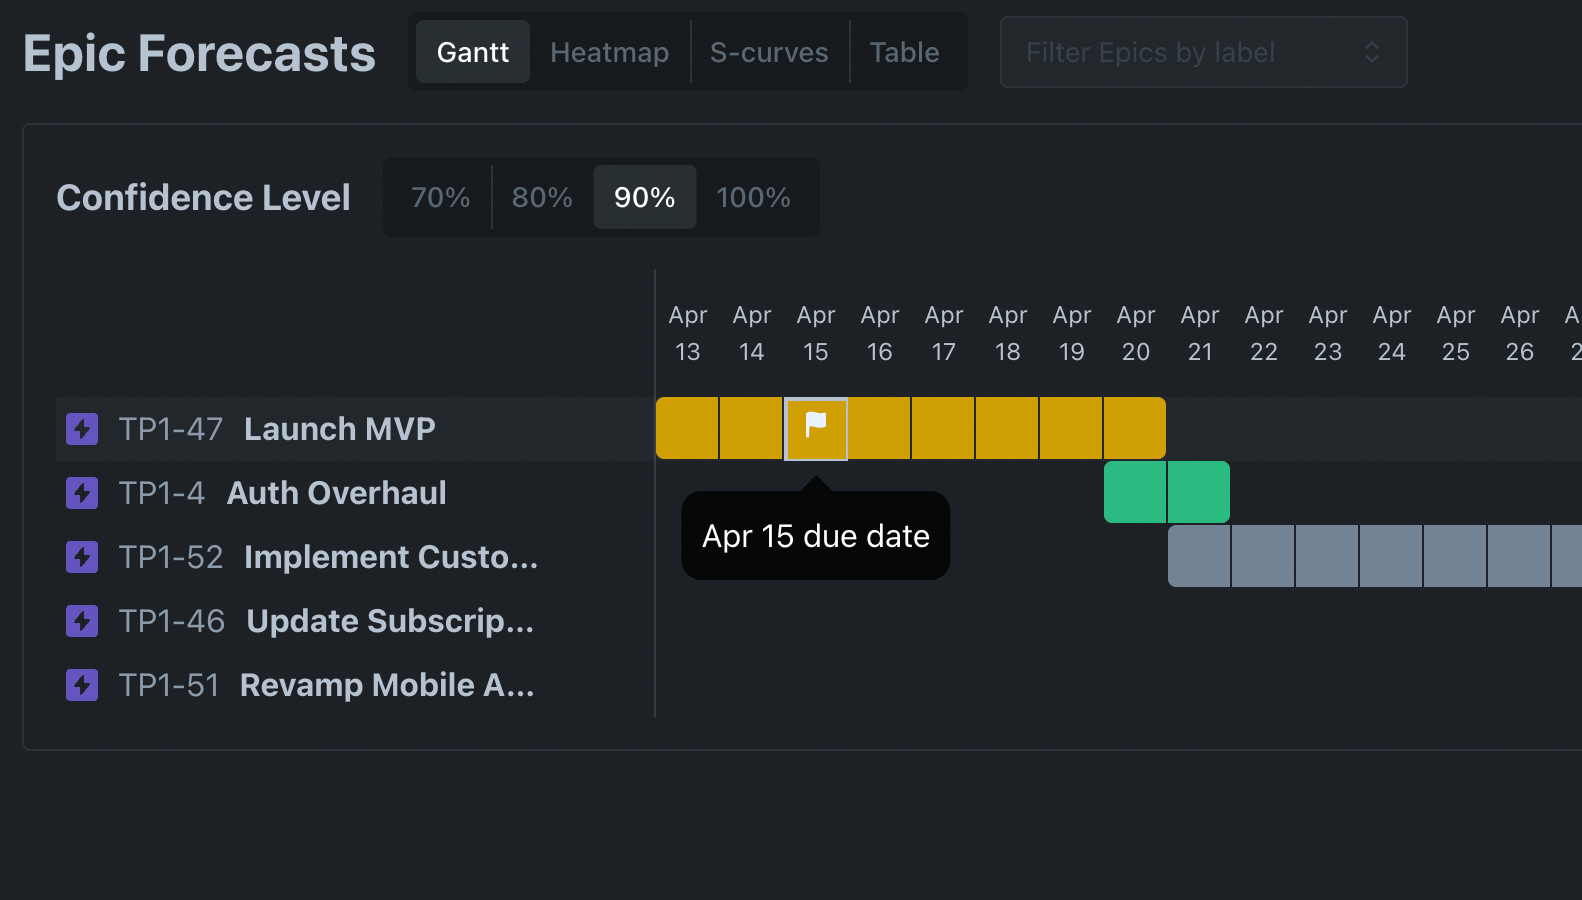Click the grey TP1-52 forecast bar on Apr 23

[1327, 556]
